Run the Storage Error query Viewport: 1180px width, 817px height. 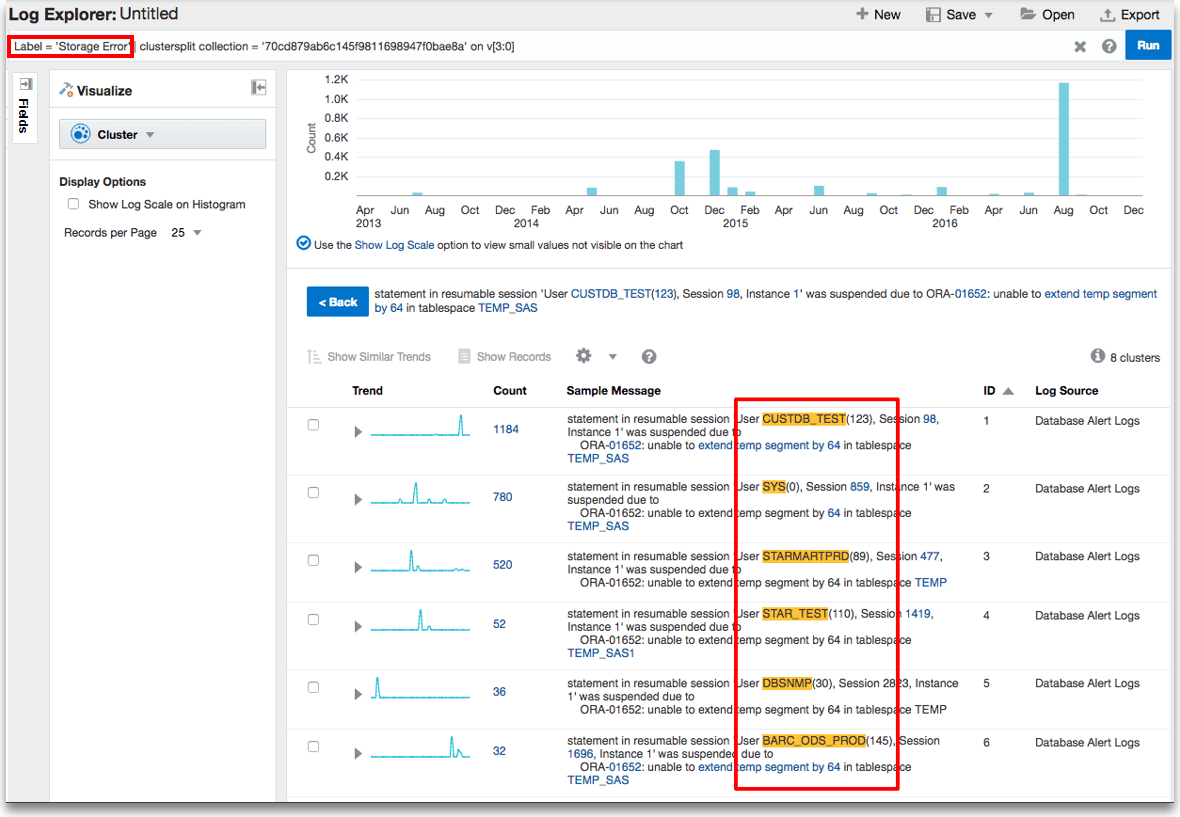1147,45
